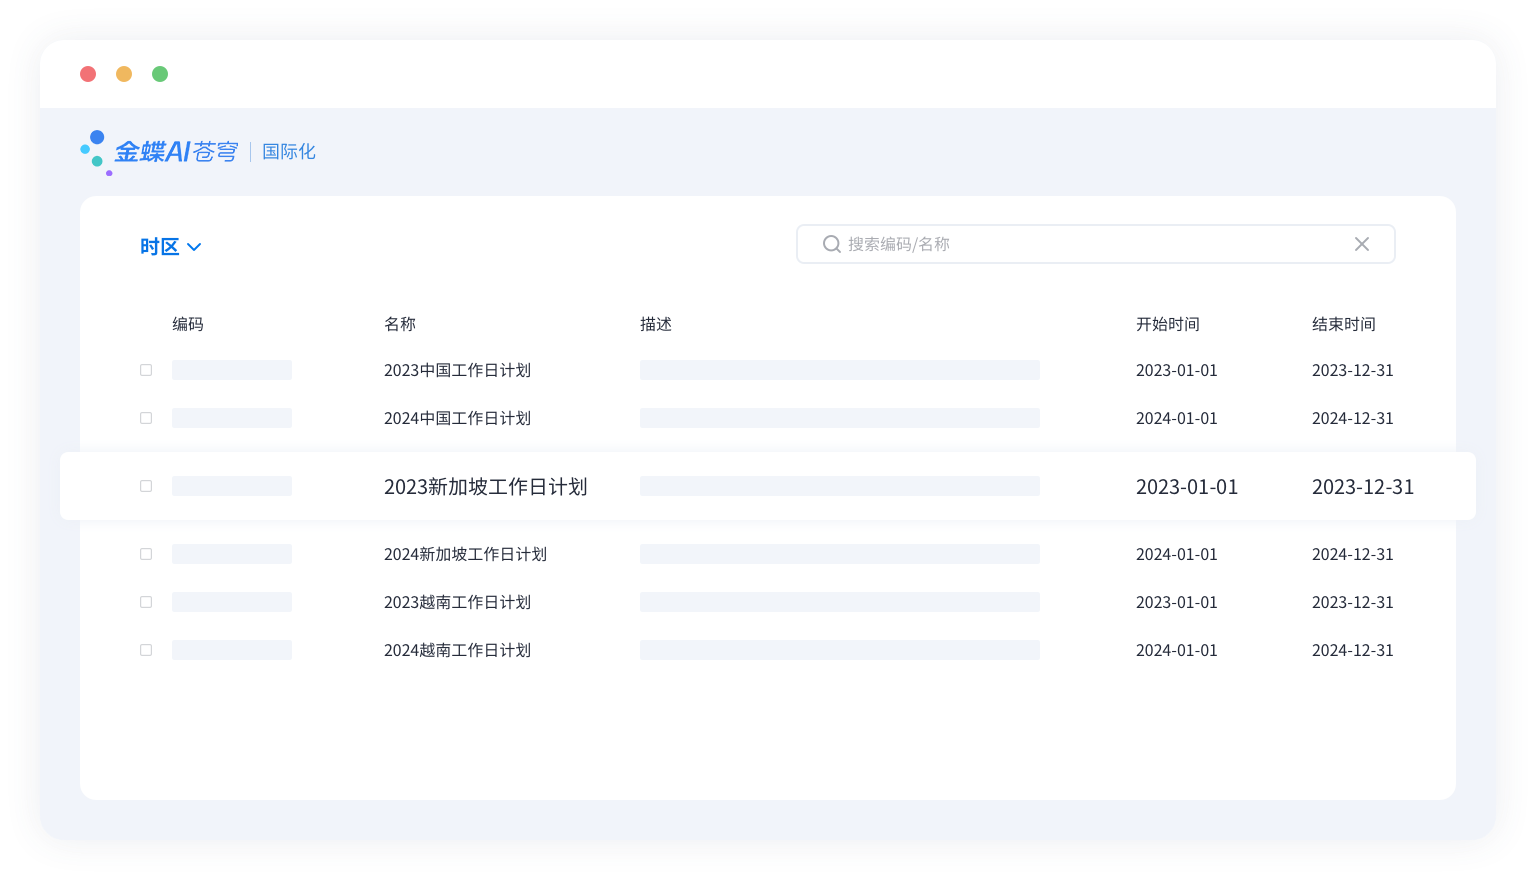Click the search magnifier icon
The image size is (1536, 880).
click(831, 244)
